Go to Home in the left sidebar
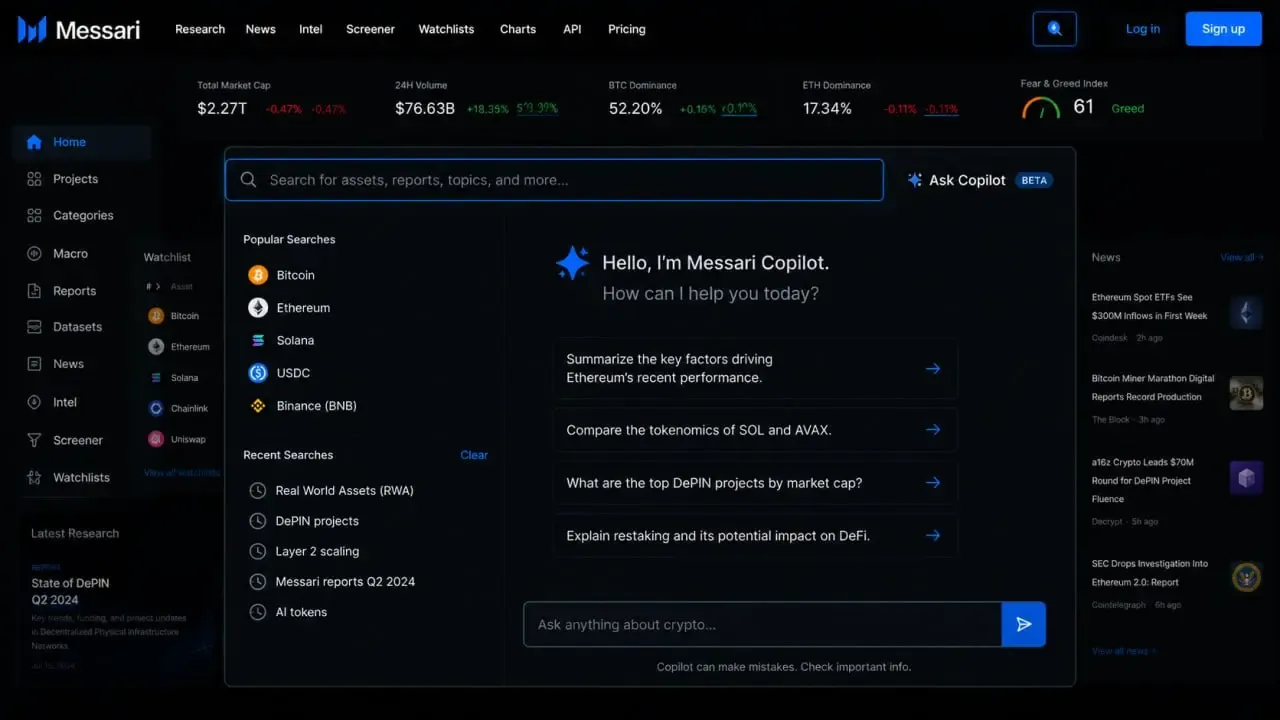This screenshot has height=720, width=1280. tap(82, 142)
